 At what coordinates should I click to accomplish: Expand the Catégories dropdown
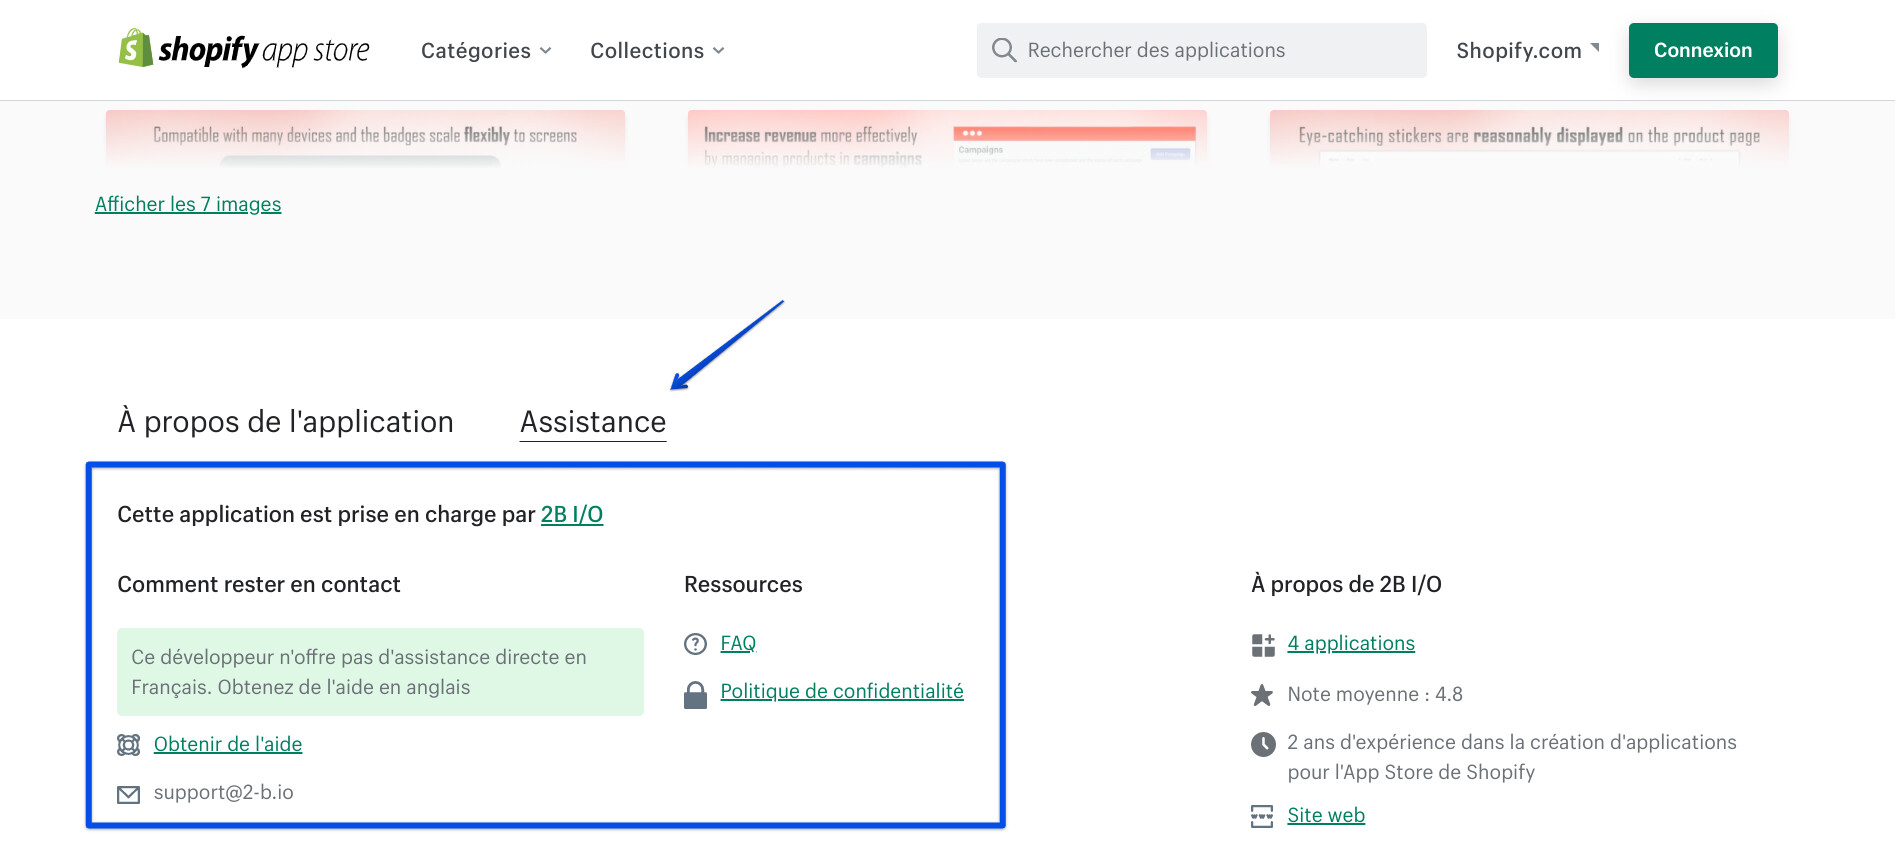tap(486, 51)
